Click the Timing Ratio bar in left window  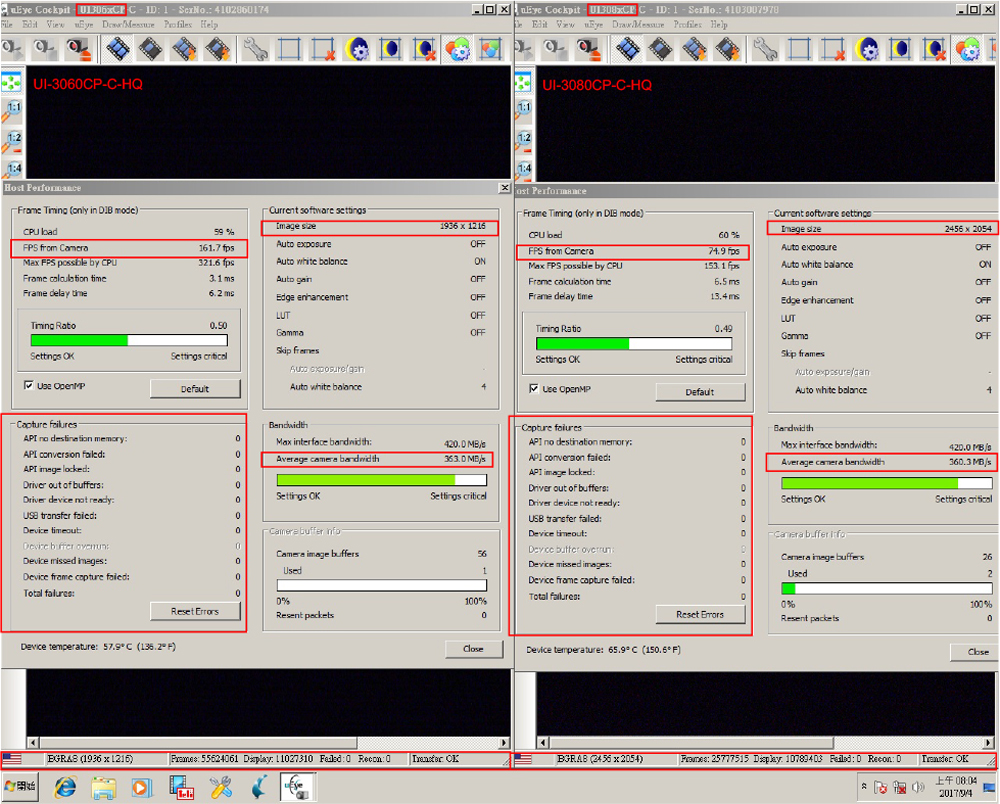[129, 340]
